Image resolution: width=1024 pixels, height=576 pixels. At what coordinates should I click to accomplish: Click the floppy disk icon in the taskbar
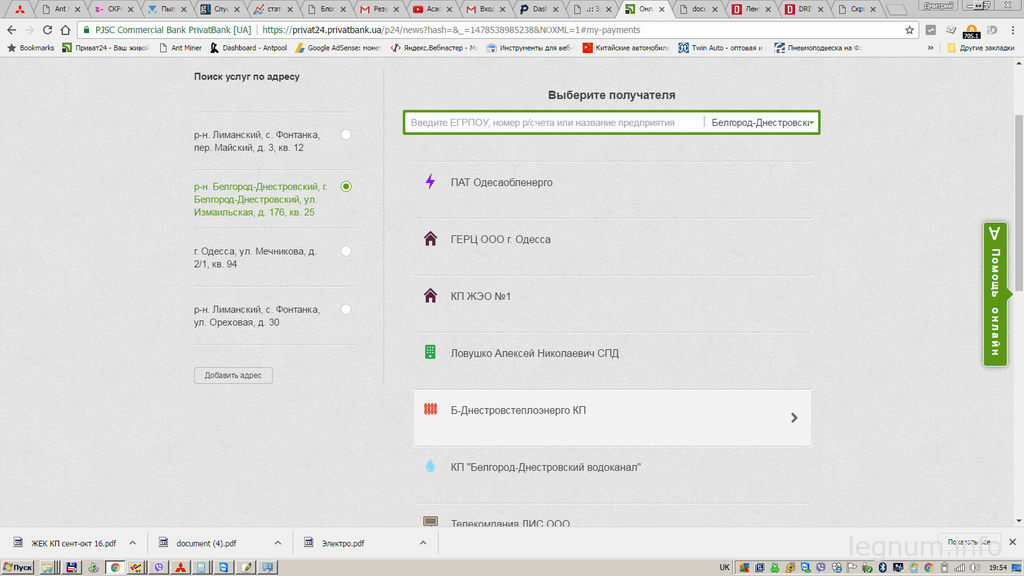71,568
